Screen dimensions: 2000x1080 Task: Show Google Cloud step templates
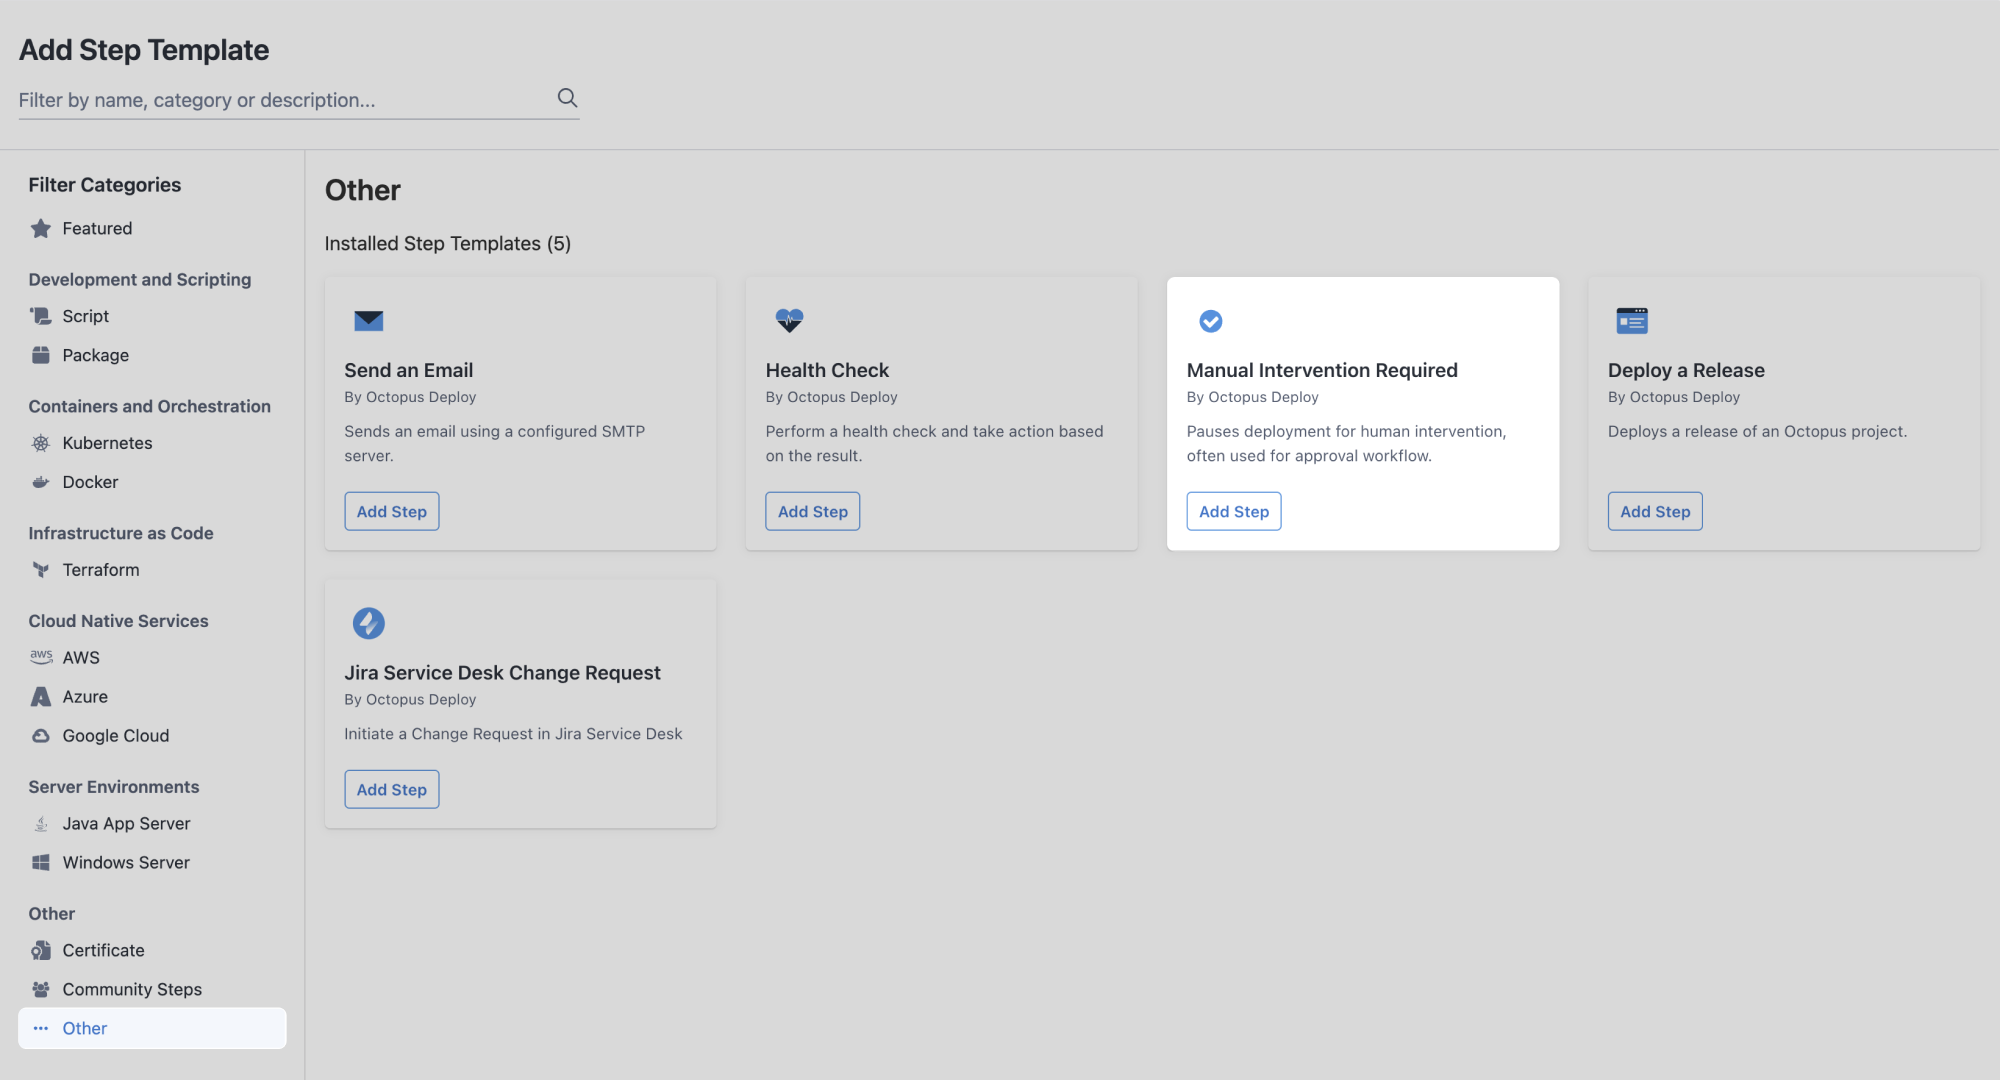152,736
